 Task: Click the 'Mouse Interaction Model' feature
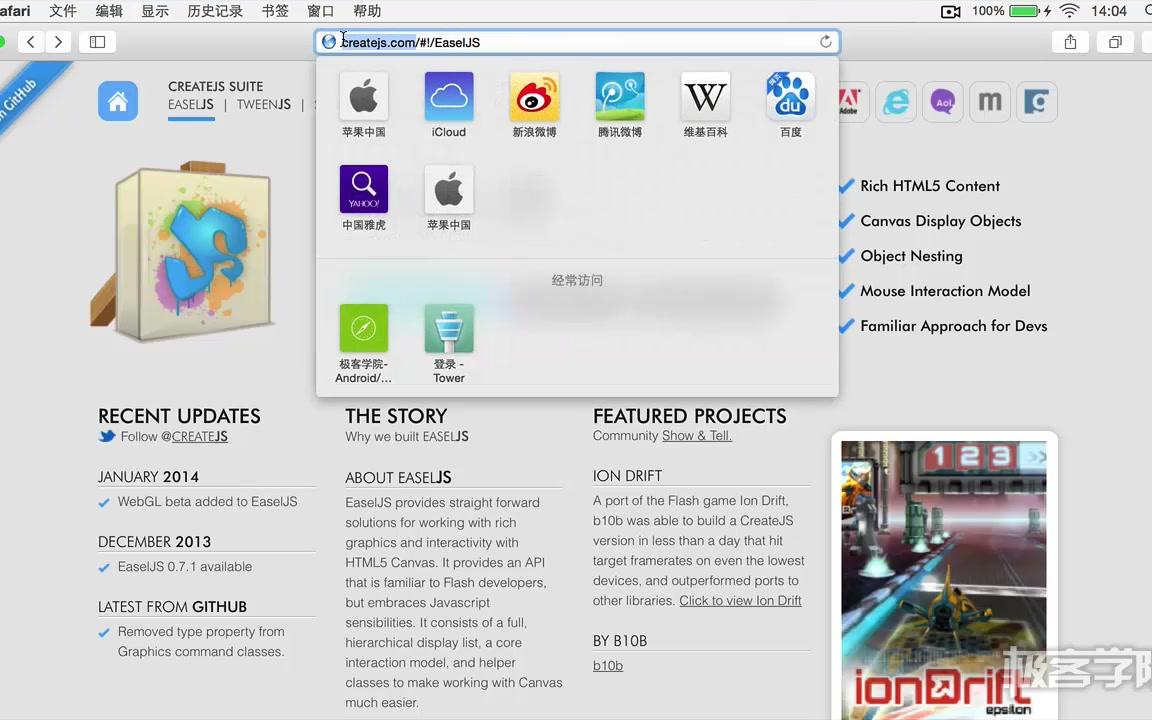pyautogui.click(x=945, y=291)
